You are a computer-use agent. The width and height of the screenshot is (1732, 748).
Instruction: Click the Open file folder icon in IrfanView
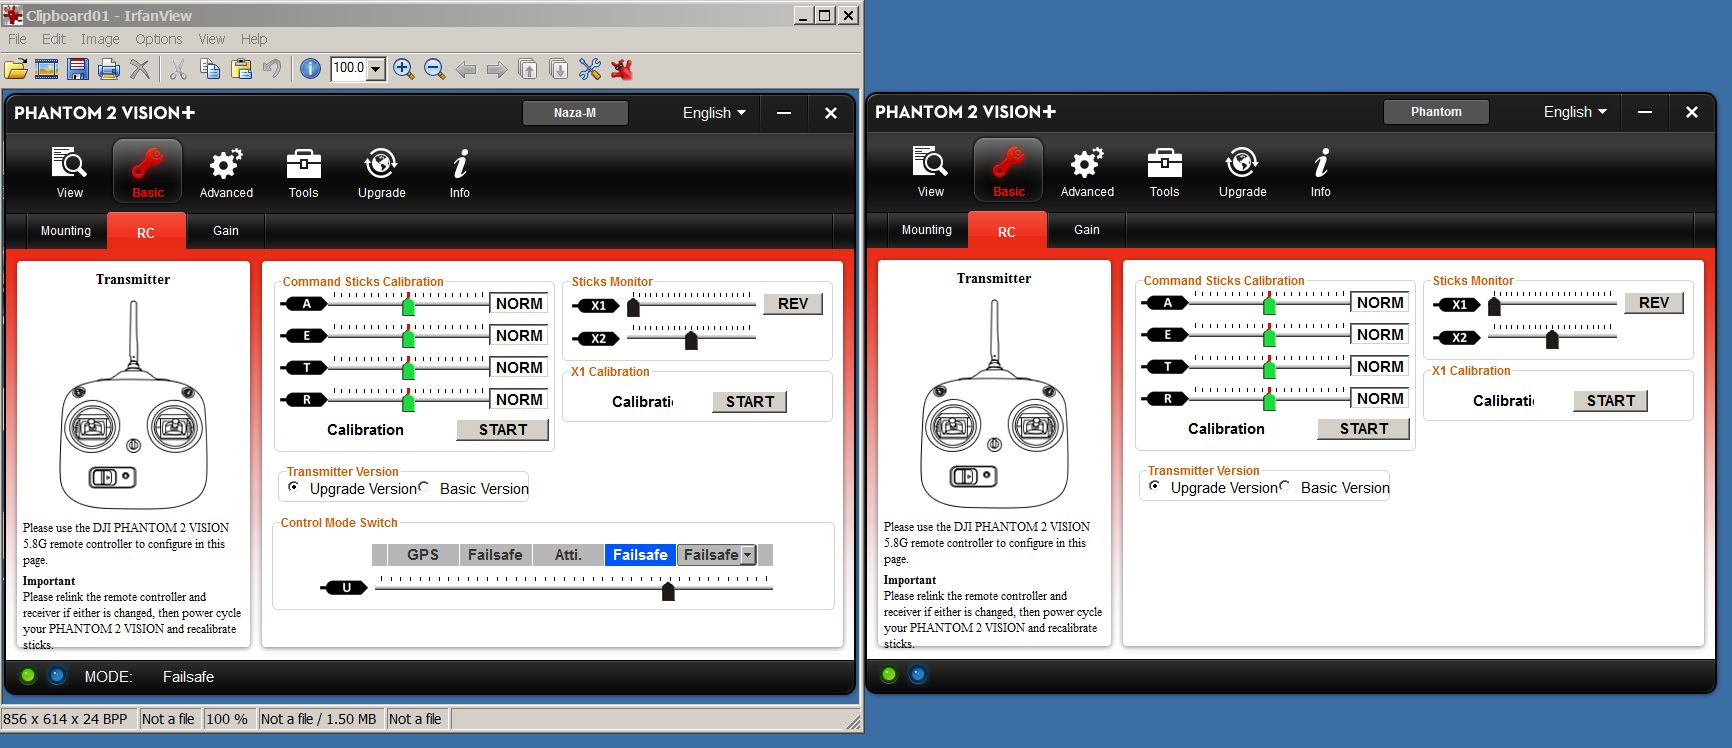16,69
